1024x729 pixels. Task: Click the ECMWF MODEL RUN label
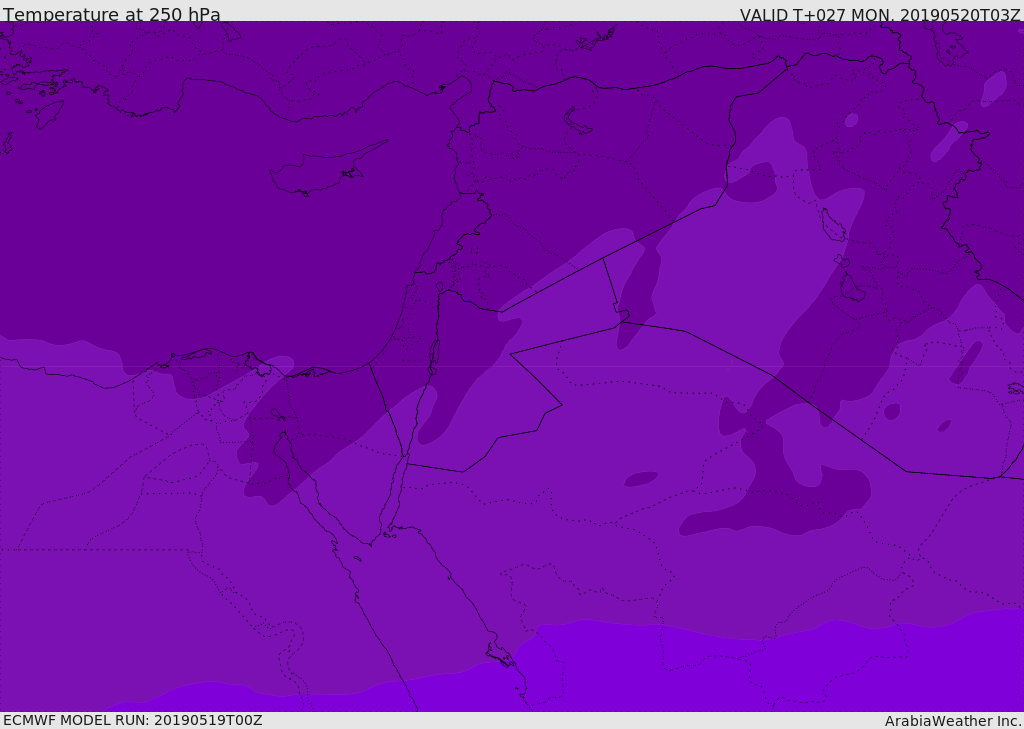[x=132, y=720]
